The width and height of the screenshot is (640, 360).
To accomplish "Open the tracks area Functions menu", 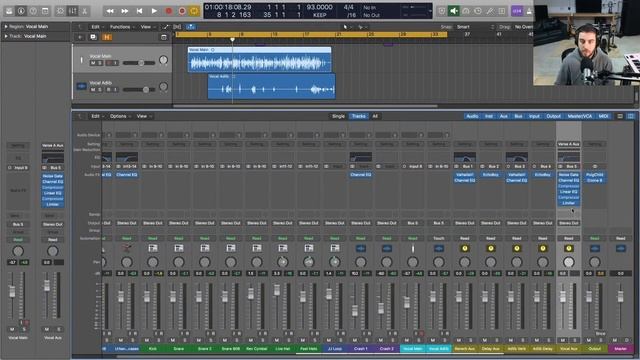I will coord(122,27).
